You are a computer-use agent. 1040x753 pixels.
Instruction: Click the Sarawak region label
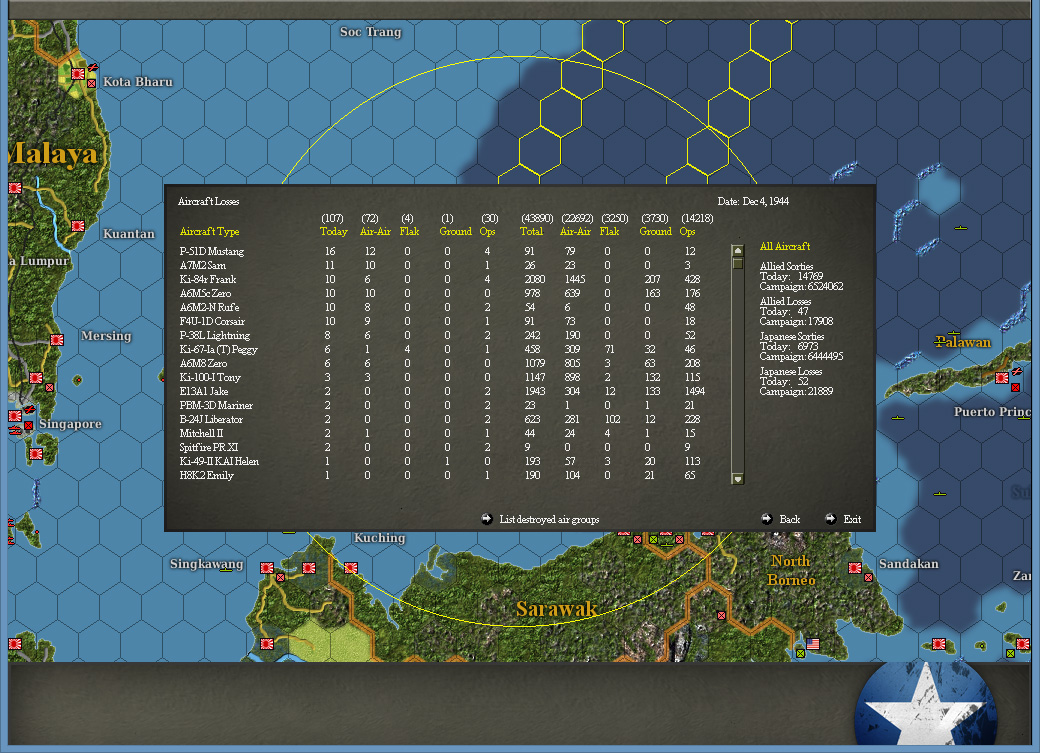(x=556, y=608)
